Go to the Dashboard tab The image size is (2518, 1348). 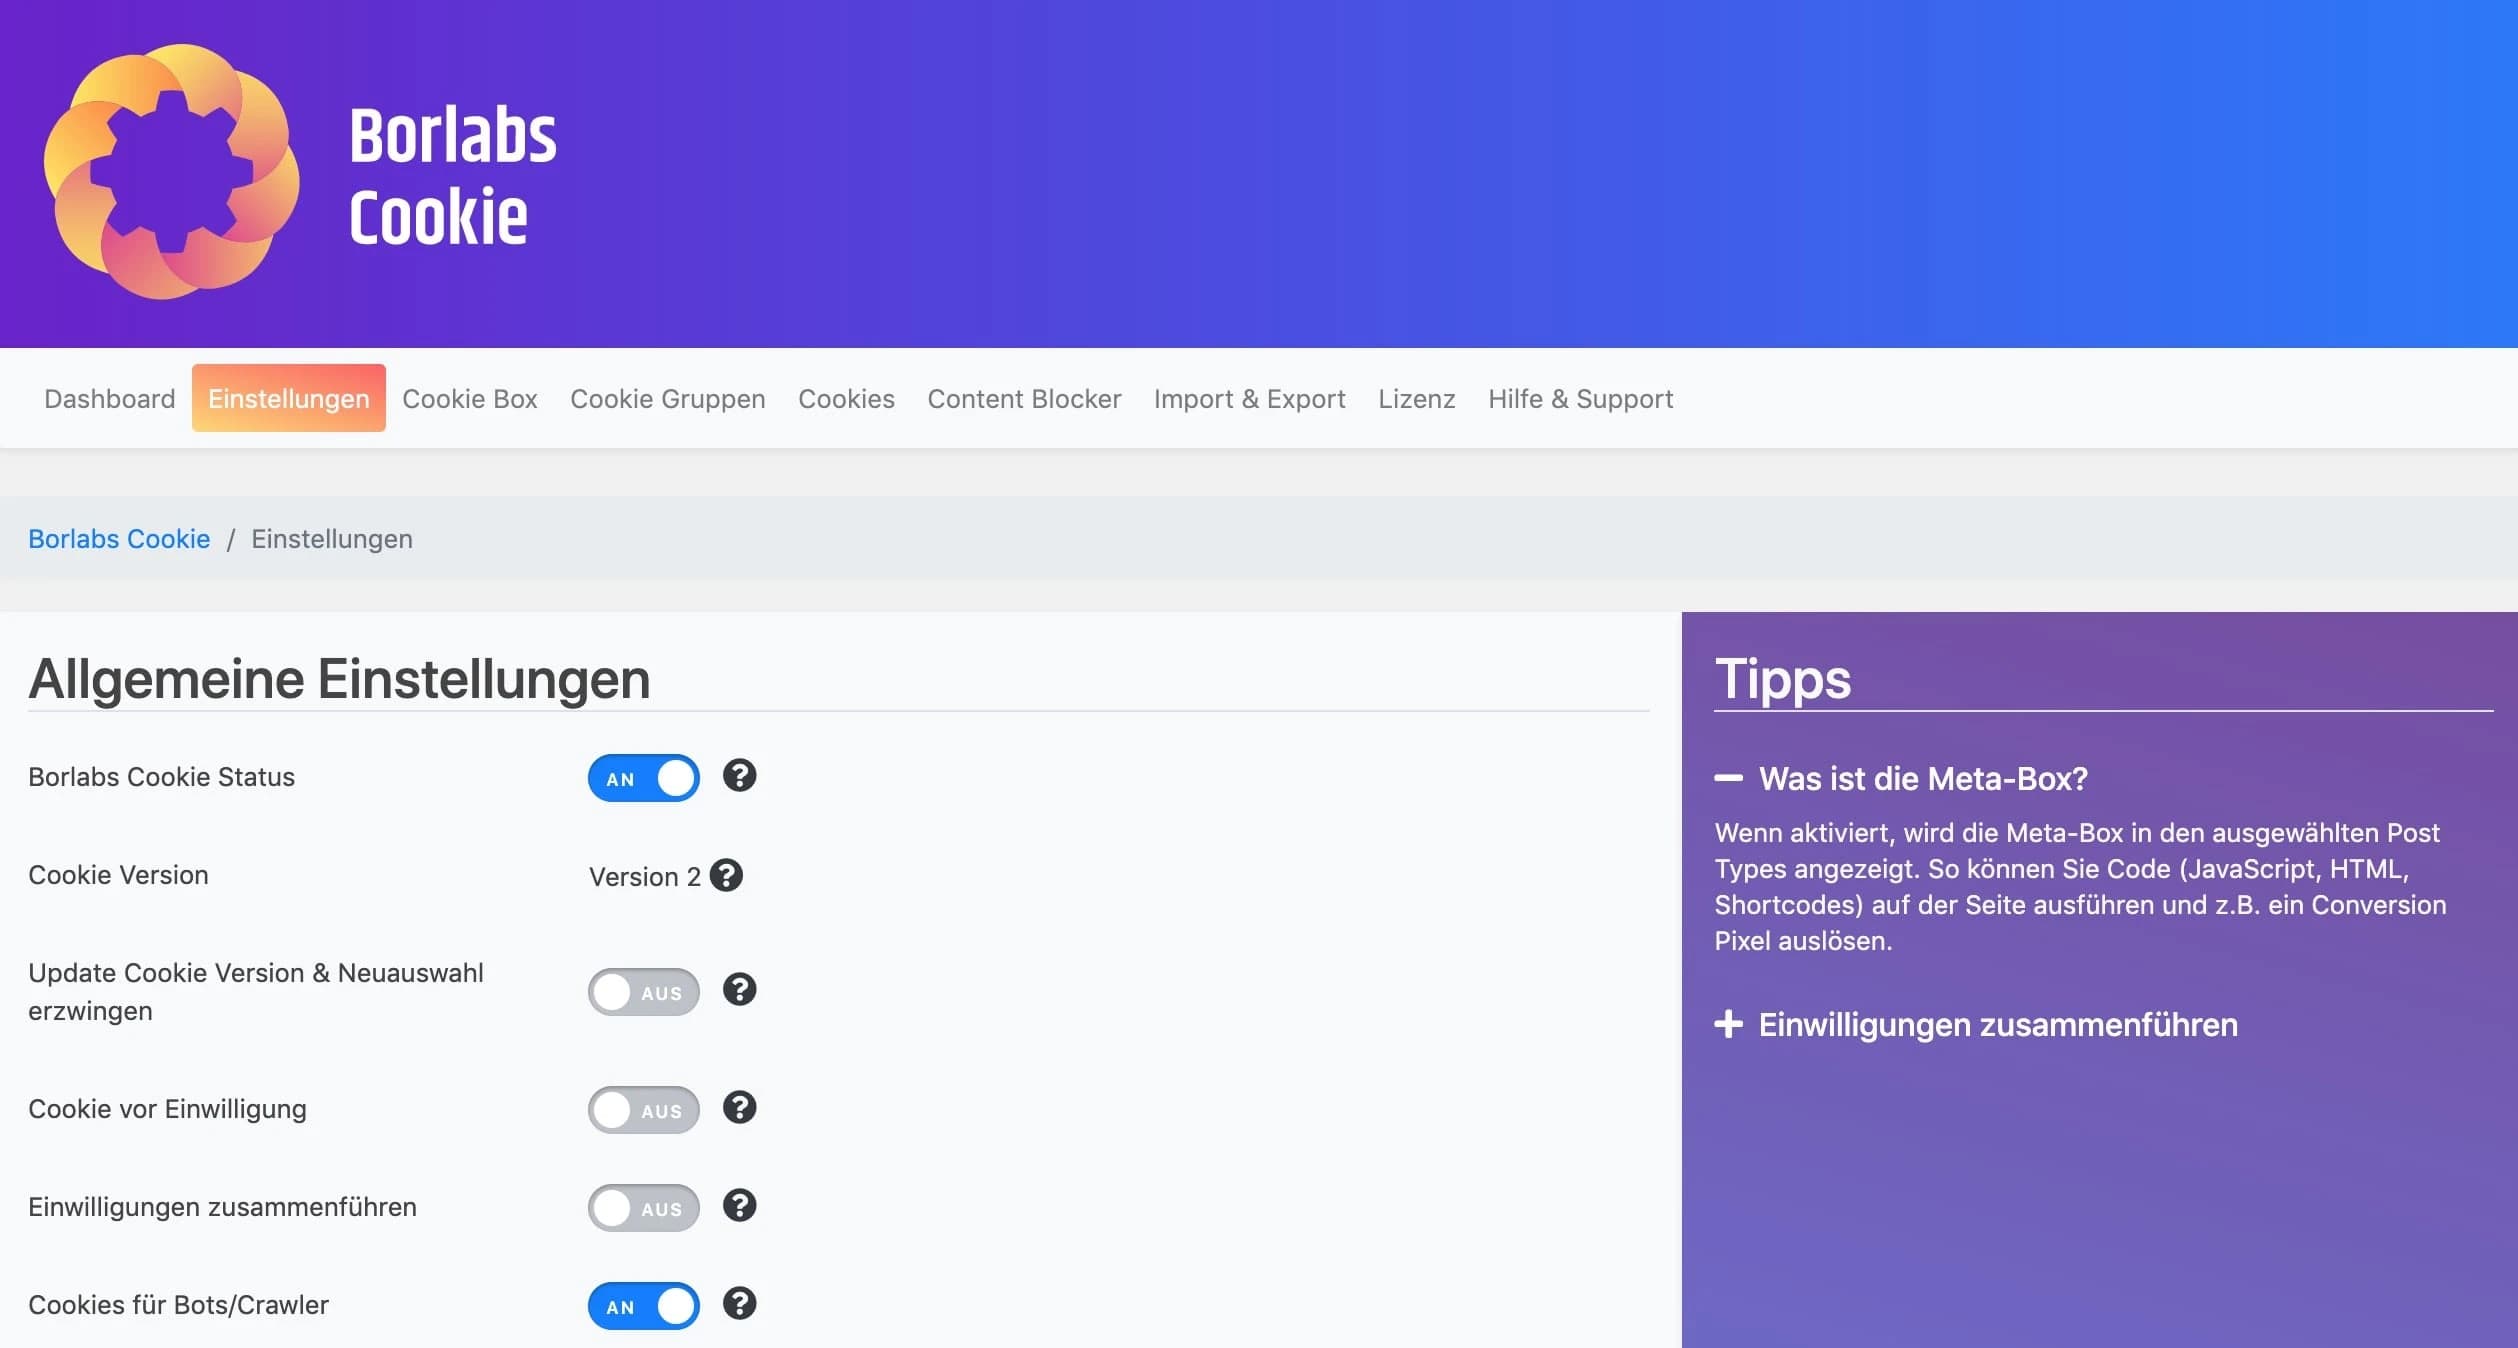(109, 399)
